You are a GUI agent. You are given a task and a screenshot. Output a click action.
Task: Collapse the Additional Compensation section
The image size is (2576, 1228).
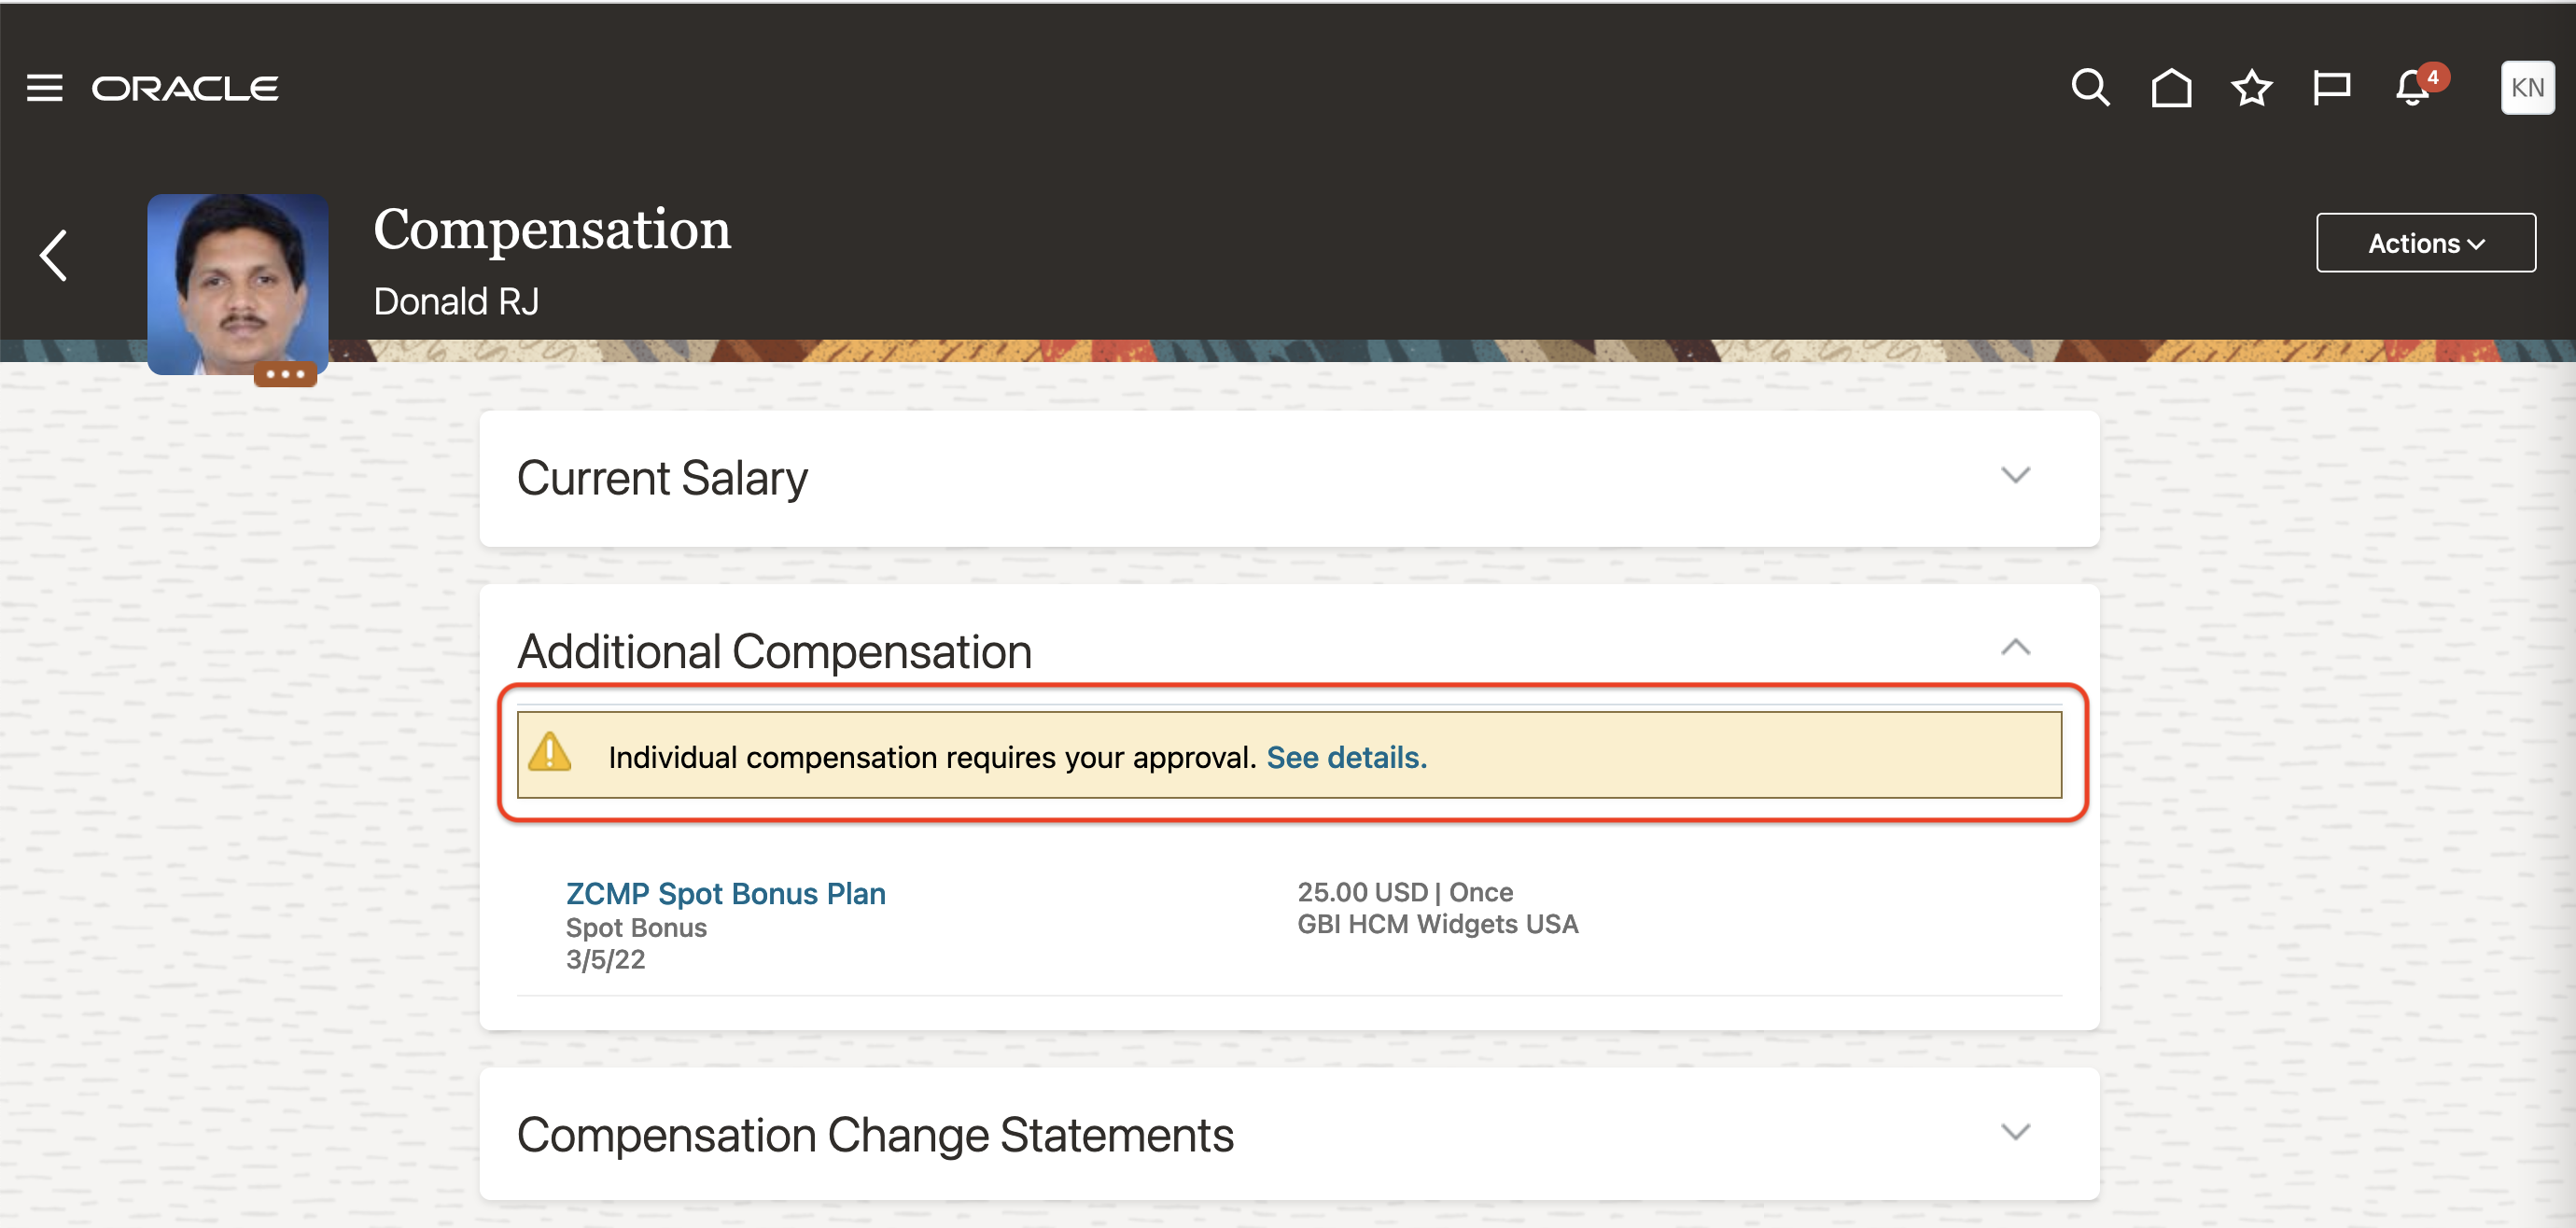point(2015,648)
